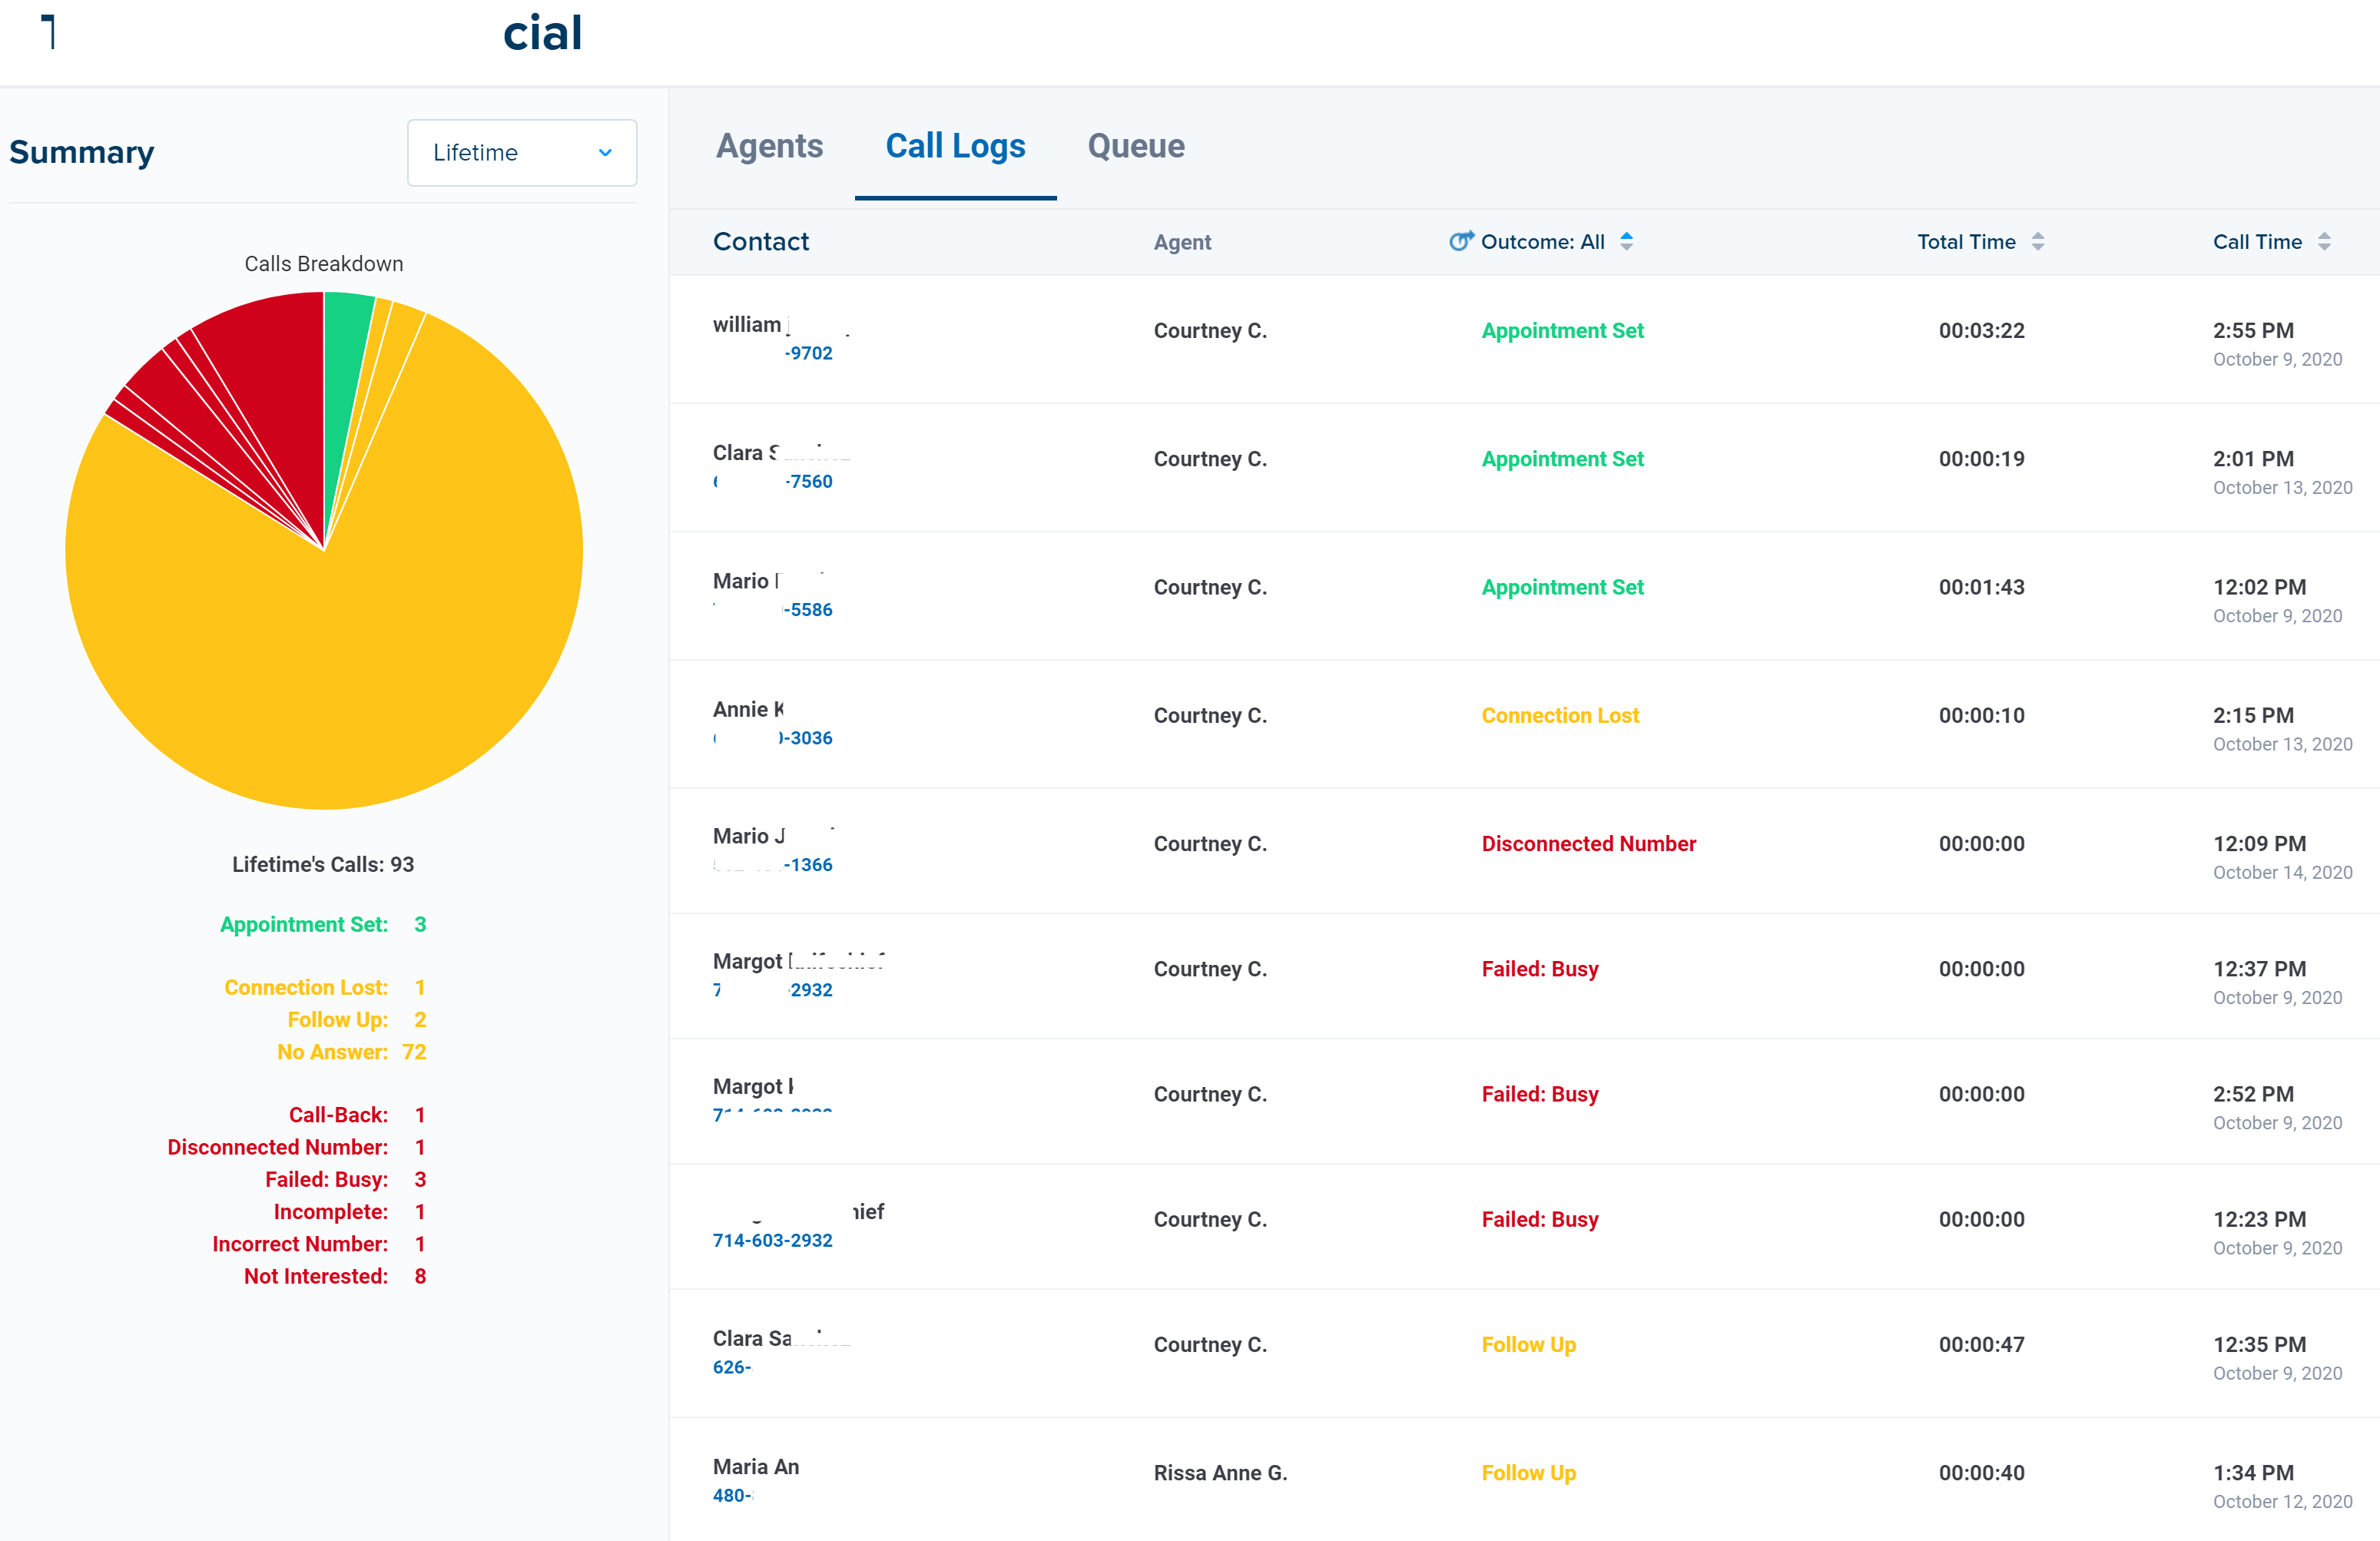Select the Call Logs tab
Image resolution: width=2380 pixels, height=1541 pixels.
point(955,146)
